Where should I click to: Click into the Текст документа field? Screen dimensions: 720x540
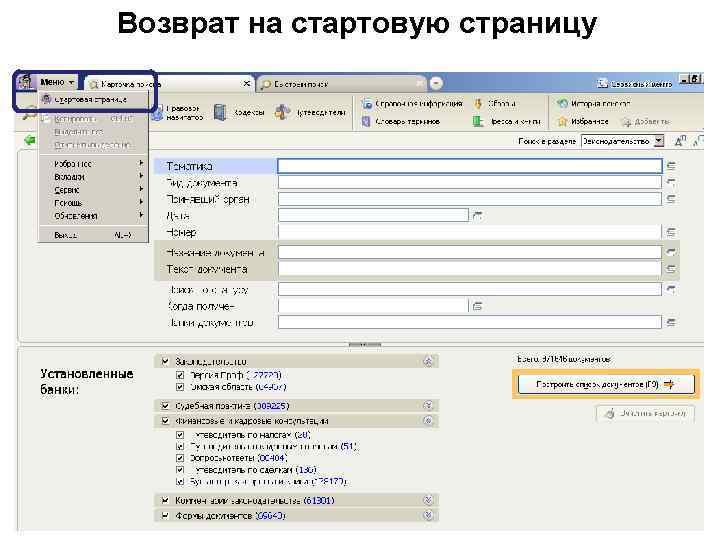pyautogui.click(x=470, y=269)
